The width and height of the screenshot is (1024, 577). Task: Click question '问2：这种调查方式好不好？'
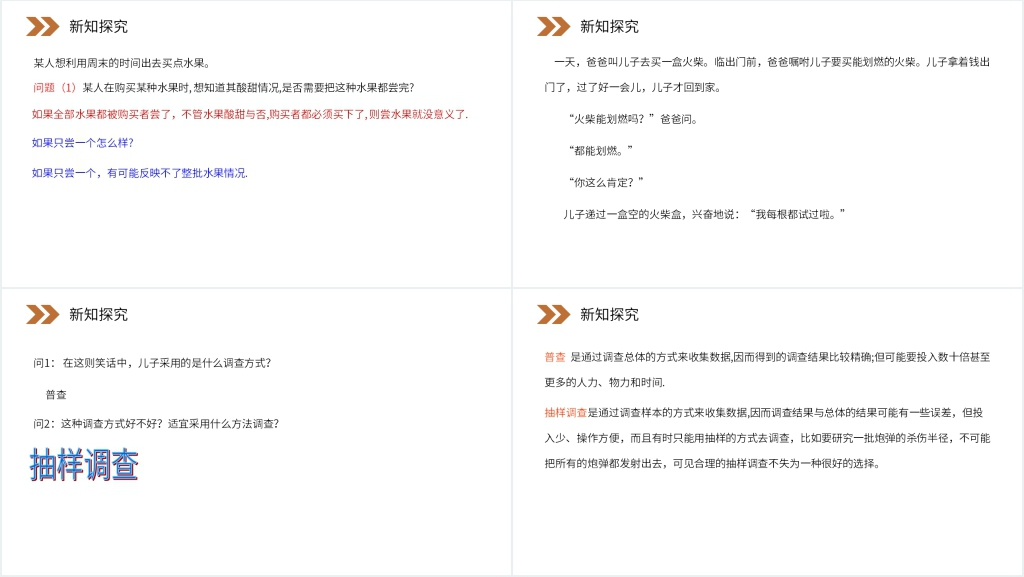coord(156,424)
